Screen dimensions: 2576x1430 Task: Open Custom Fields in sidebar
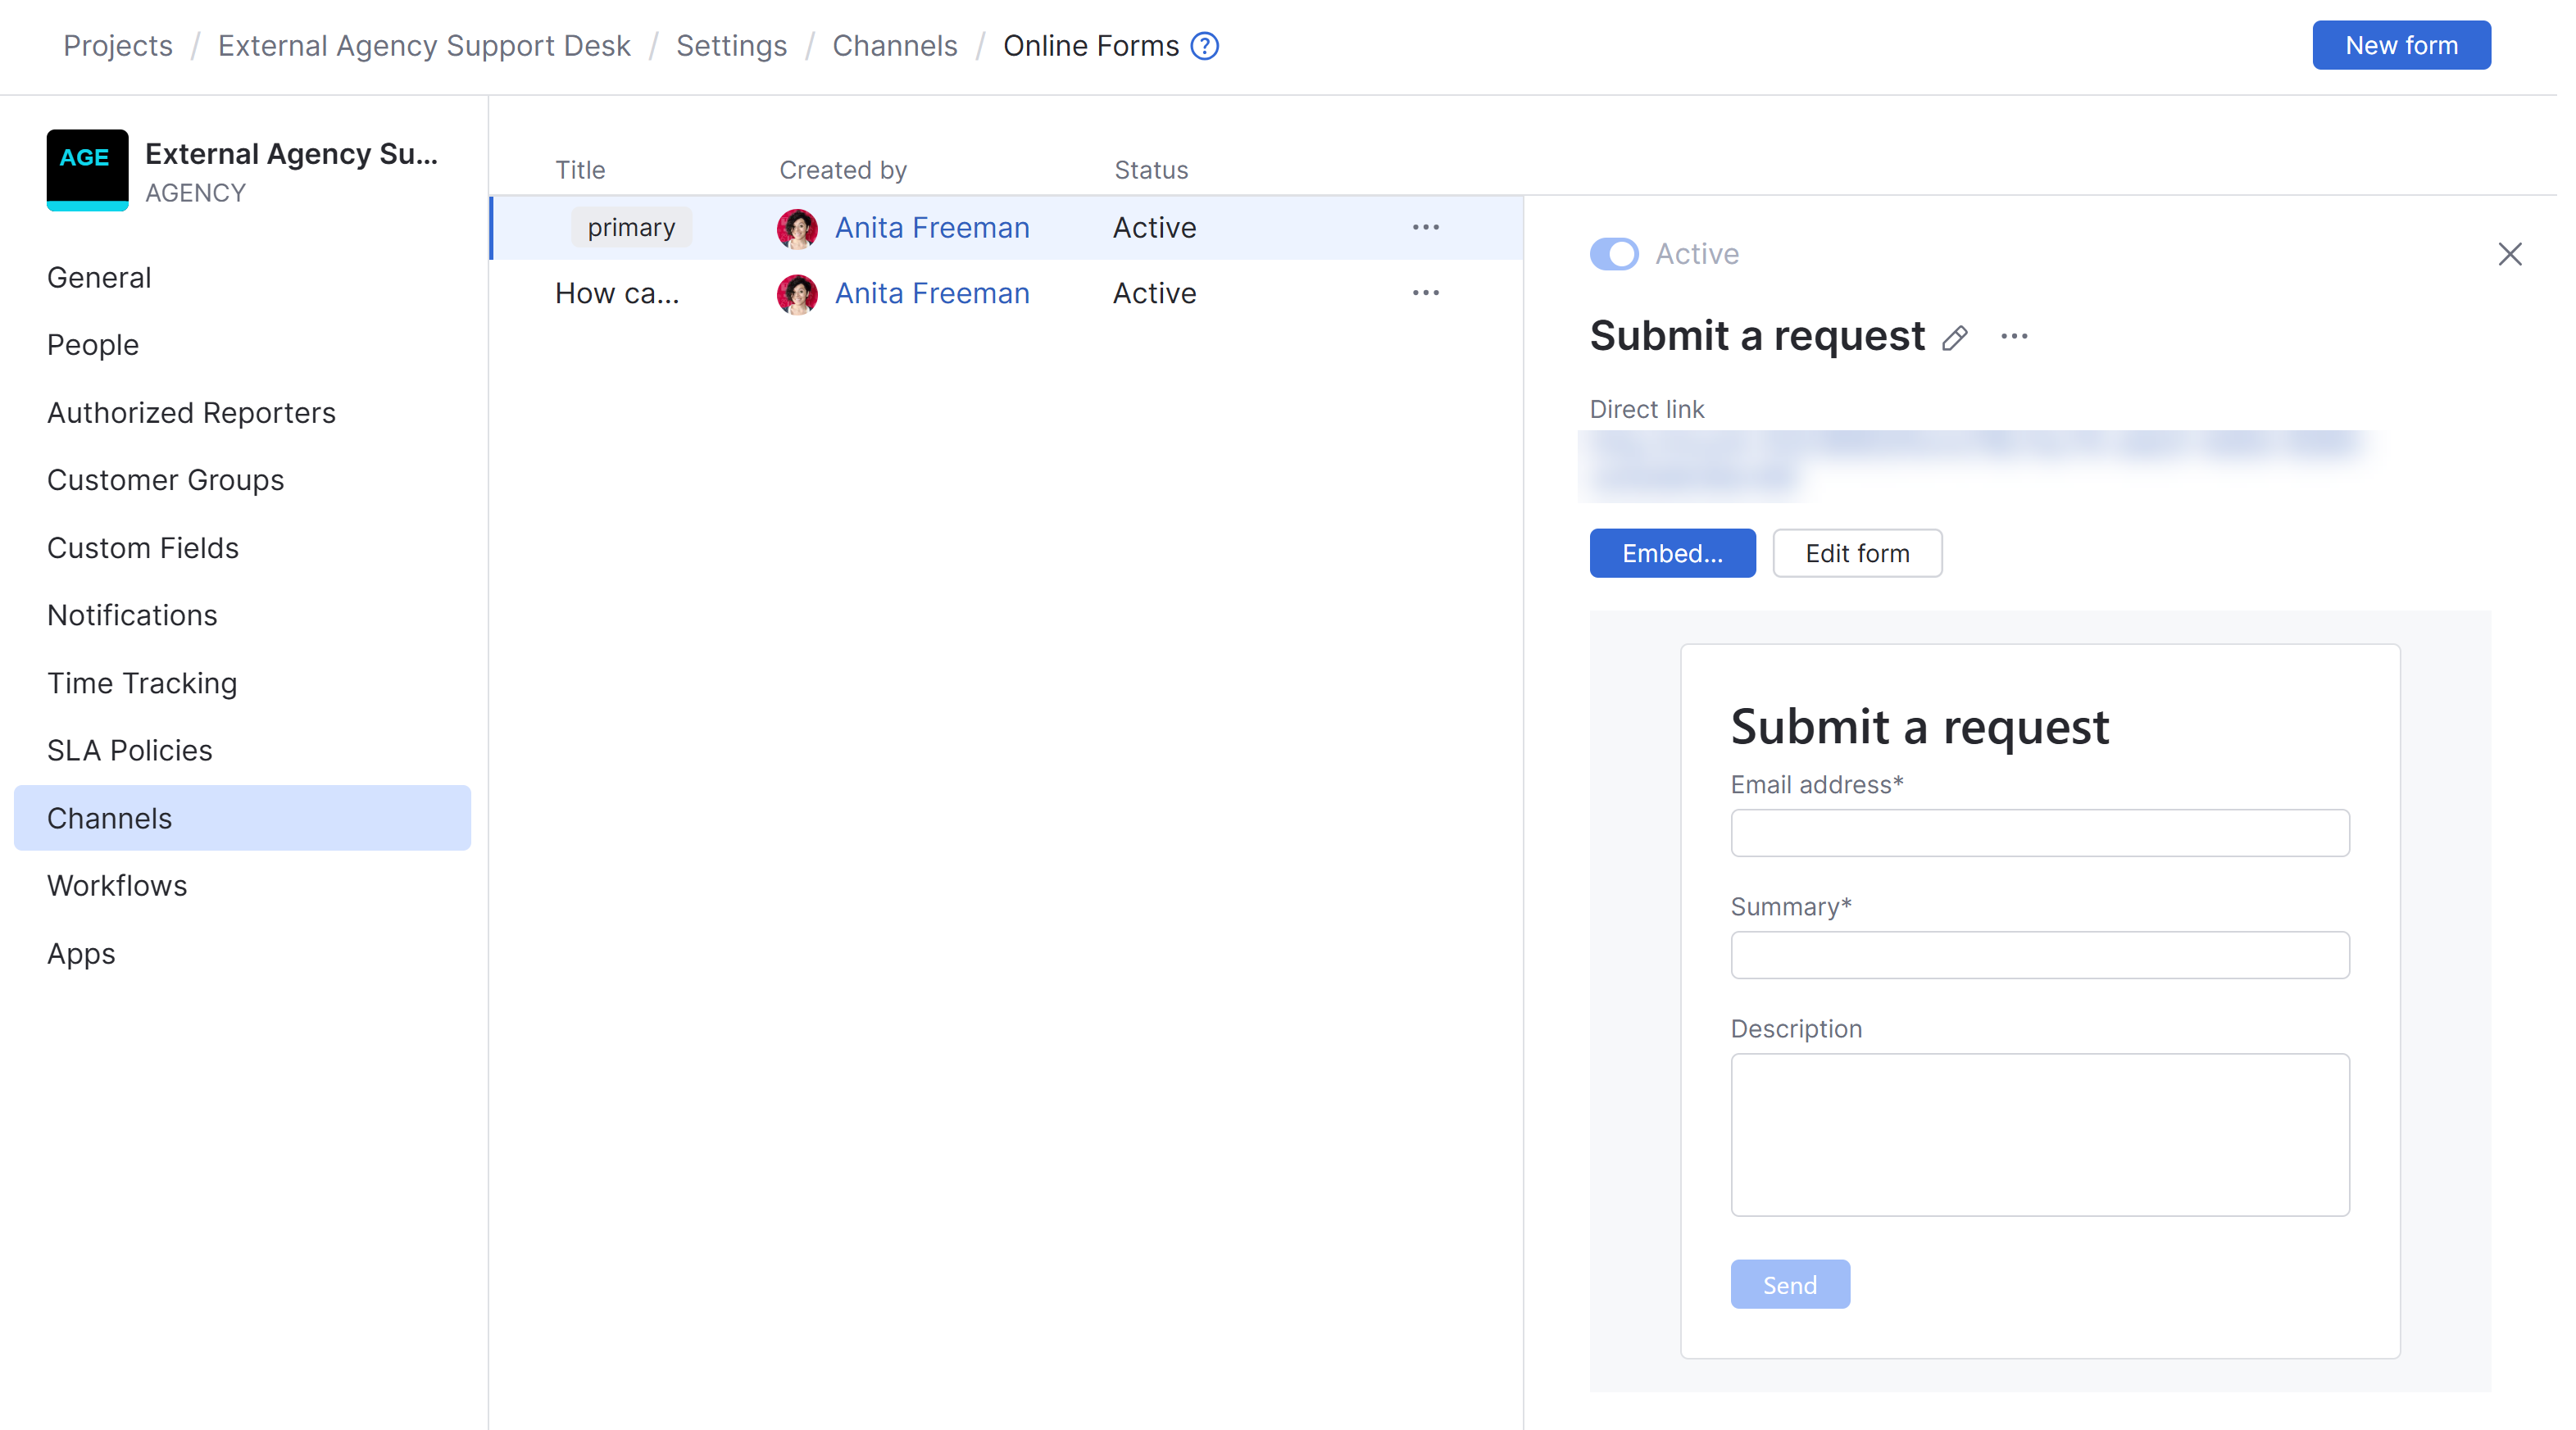point(143,548)
